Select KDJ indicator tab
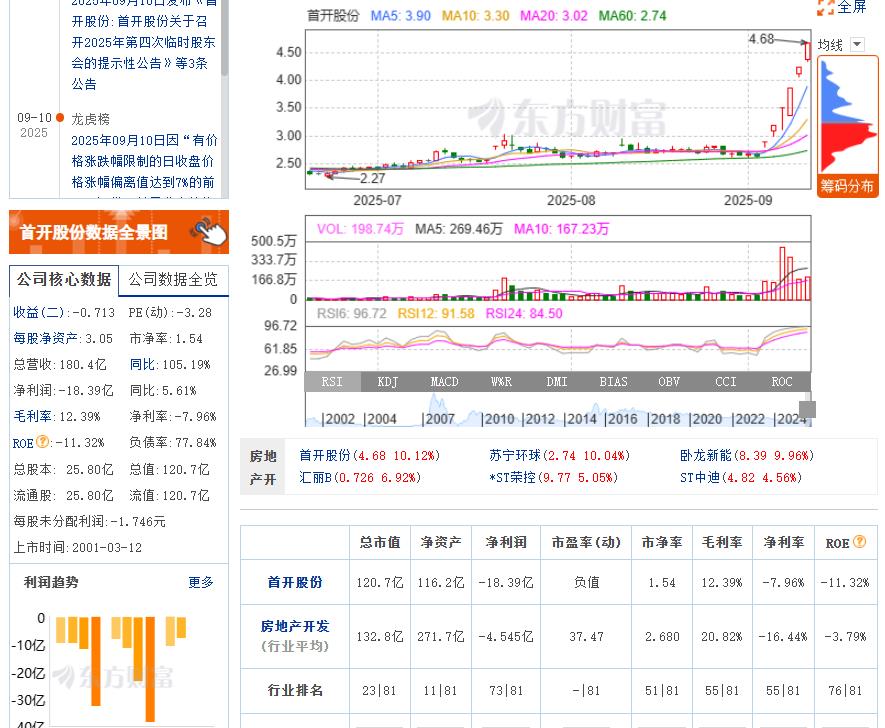Screen dimensions: 885x728 (x=388, y=382)
